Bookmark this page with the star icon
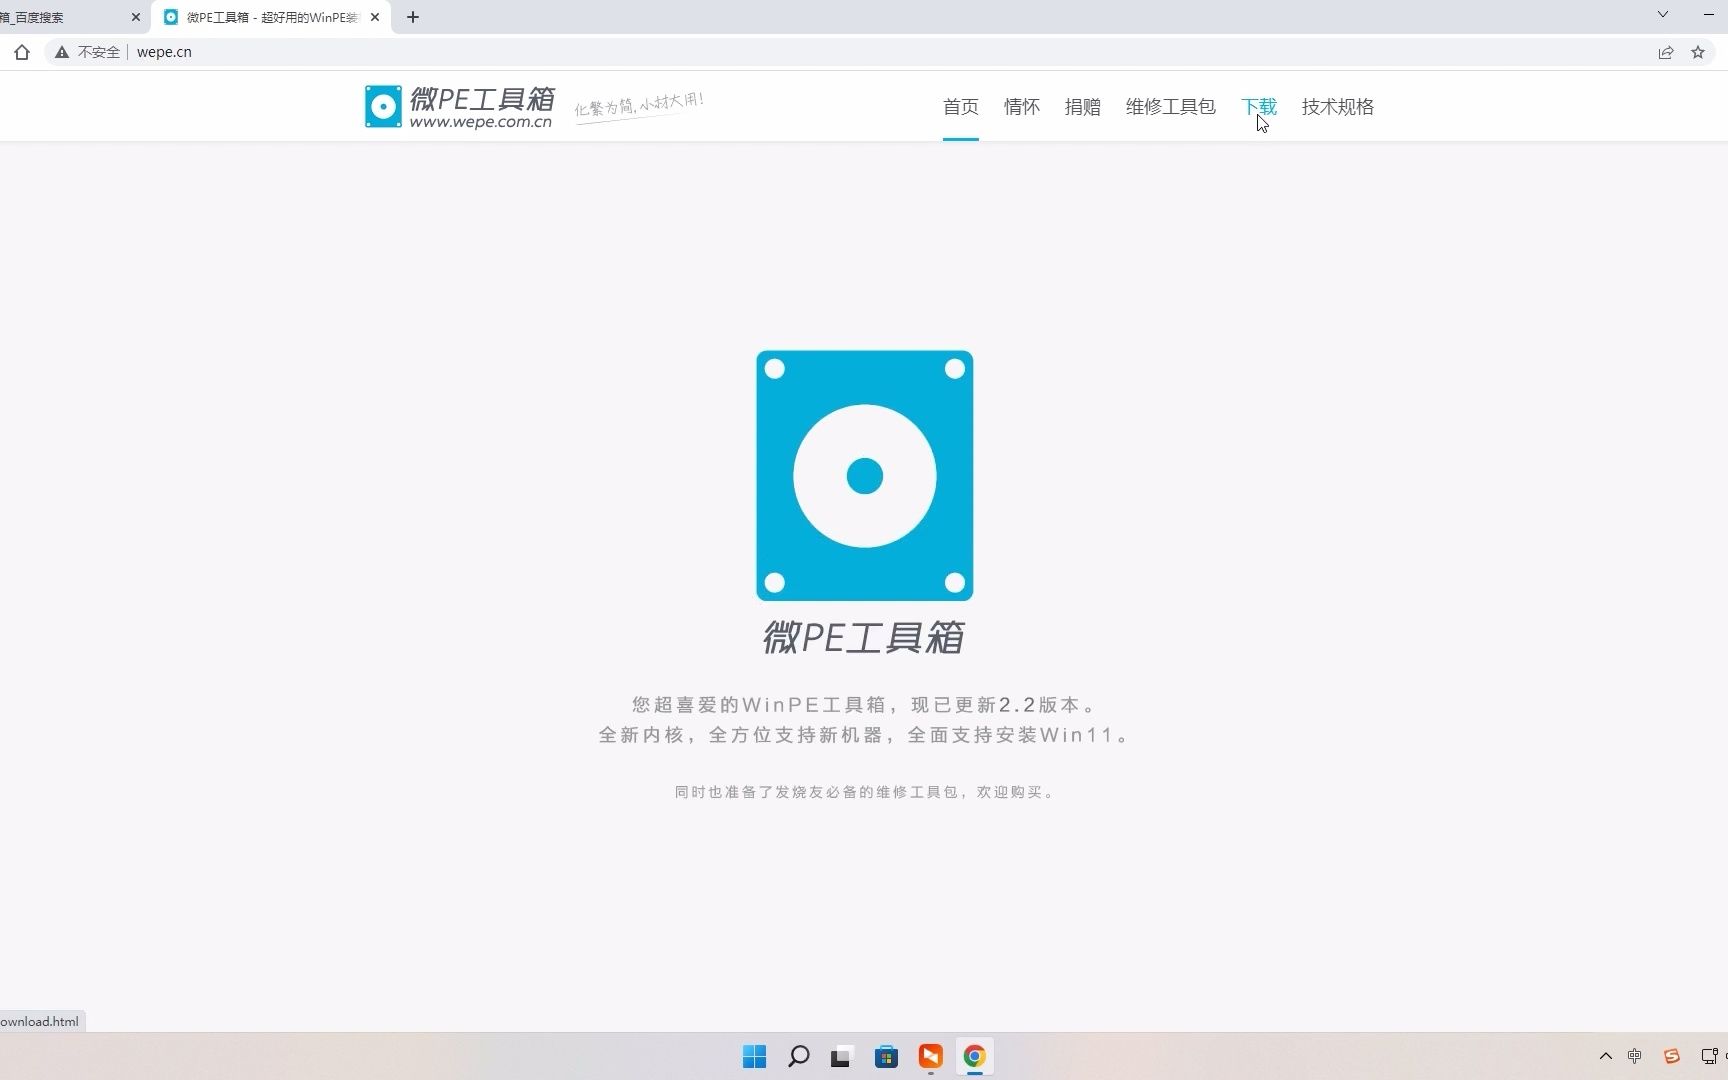The width and height of the screenshot is (1728, 1080). (x=1698, y=52)
